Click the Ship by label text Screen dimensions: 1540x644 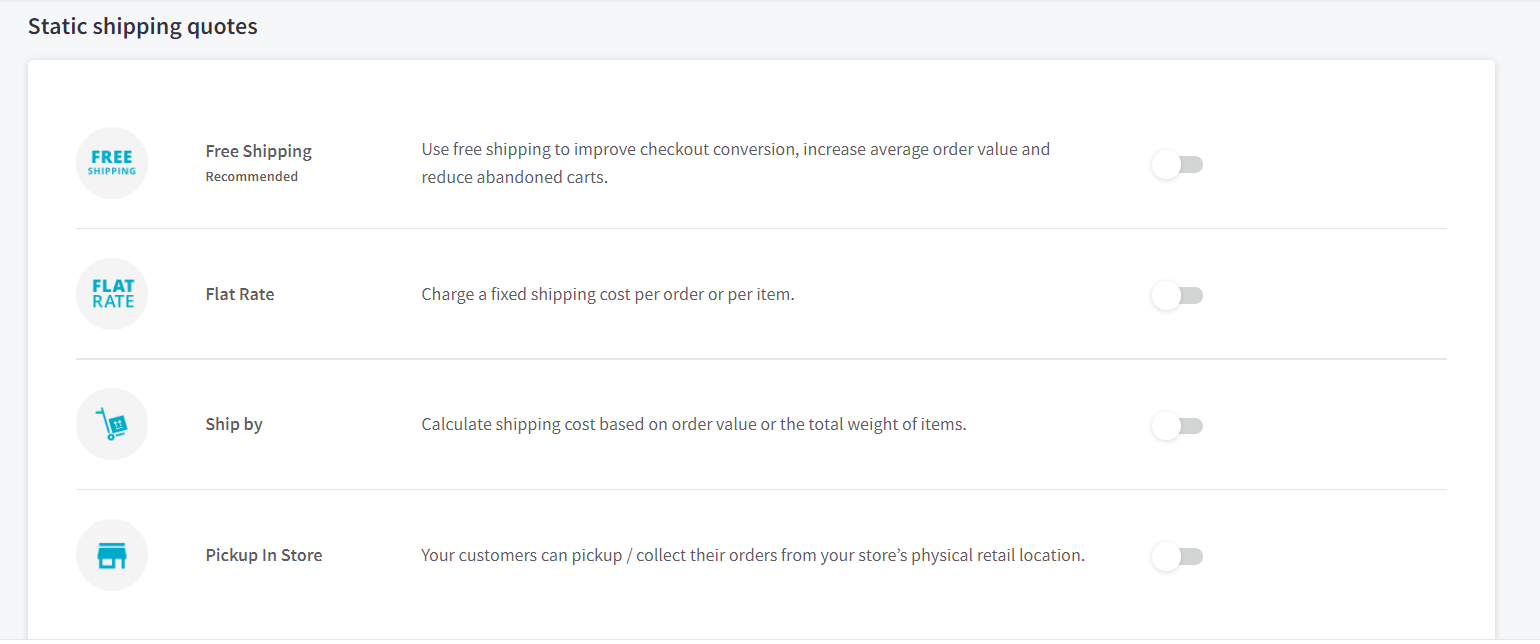pyautogui.click(x=234, y=424)
